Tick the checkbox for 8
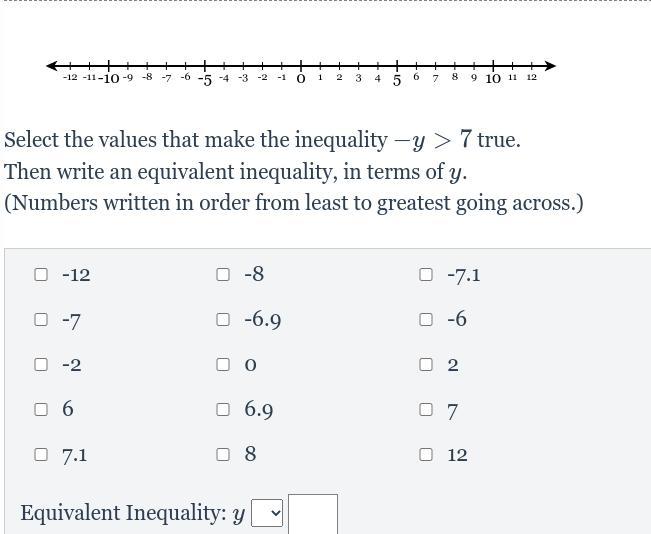651x534 pixels. 223,454
